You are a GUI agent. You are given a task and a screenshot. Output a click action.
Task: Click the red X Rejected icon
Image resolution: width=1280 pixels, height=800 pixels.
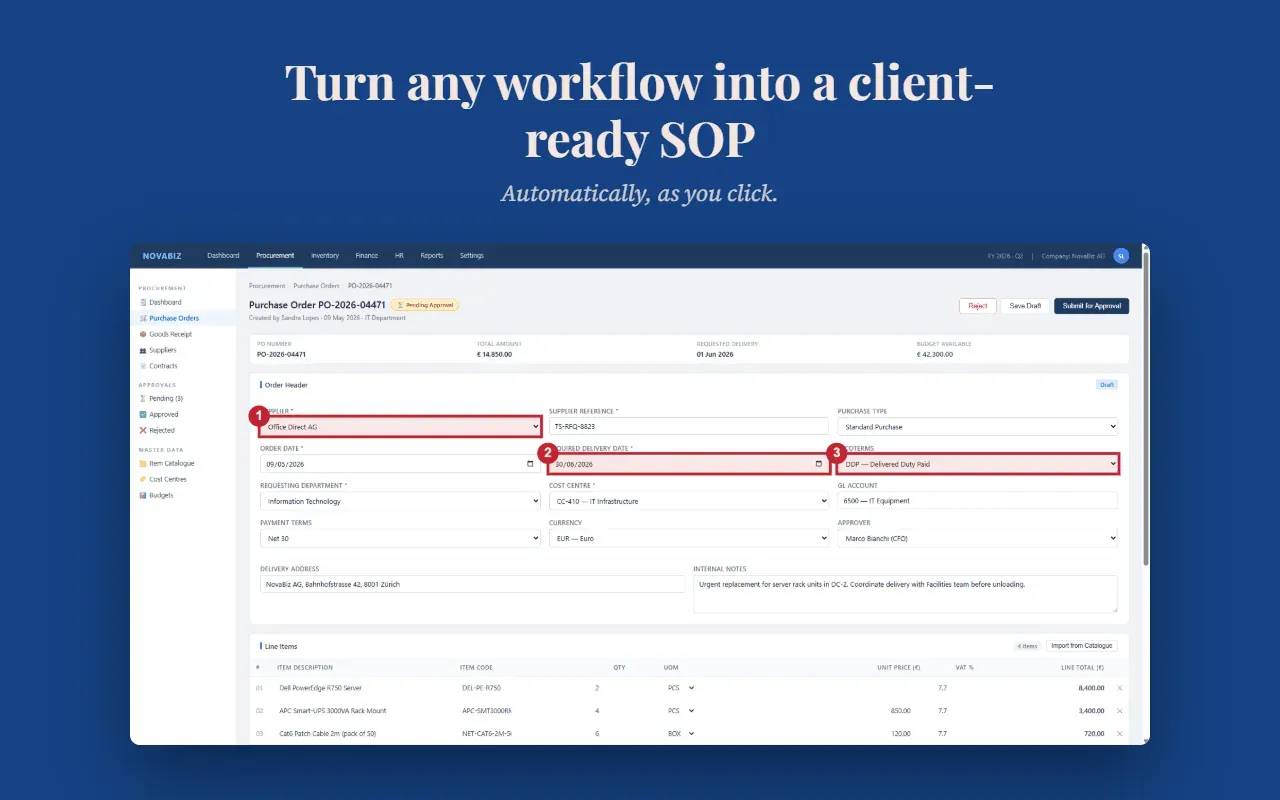(143, 430)
